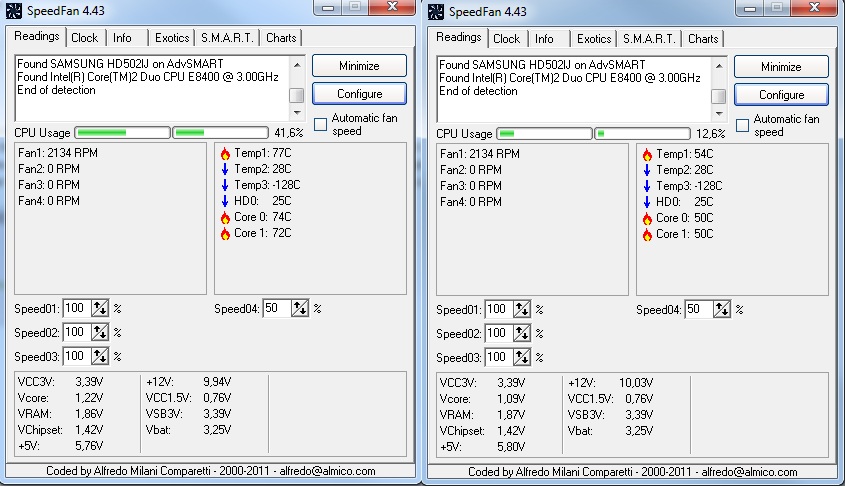Open the Clock tab in right window
The width and height of the screenshot is (846, 487).
point(507,39)
